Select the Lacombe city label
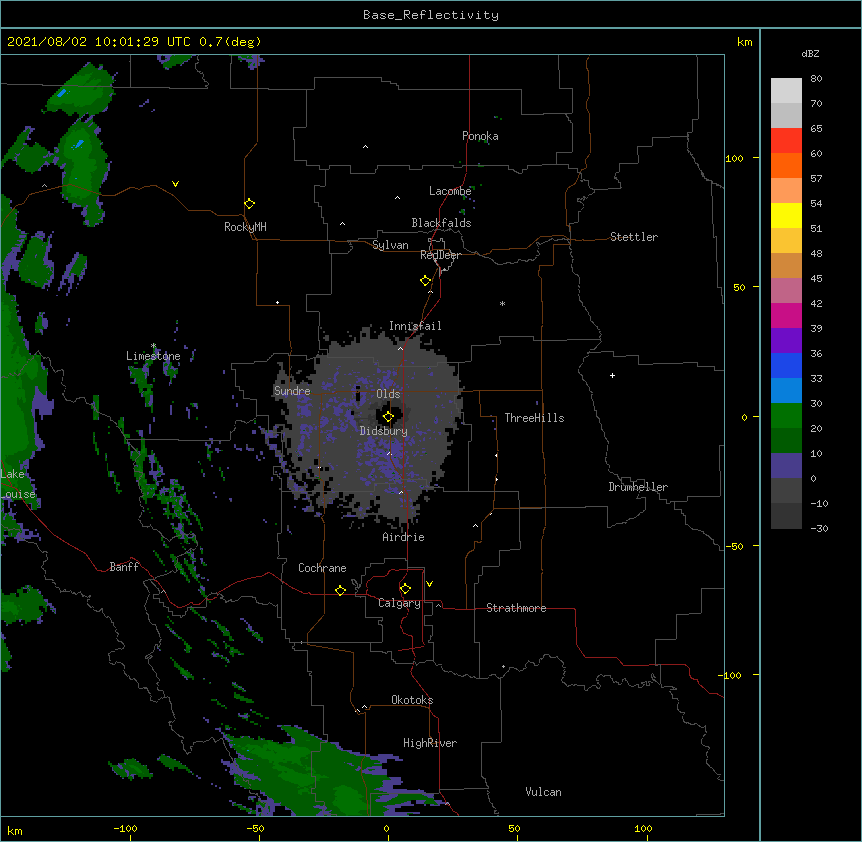862x842 pixels. (x=450, y=191)
